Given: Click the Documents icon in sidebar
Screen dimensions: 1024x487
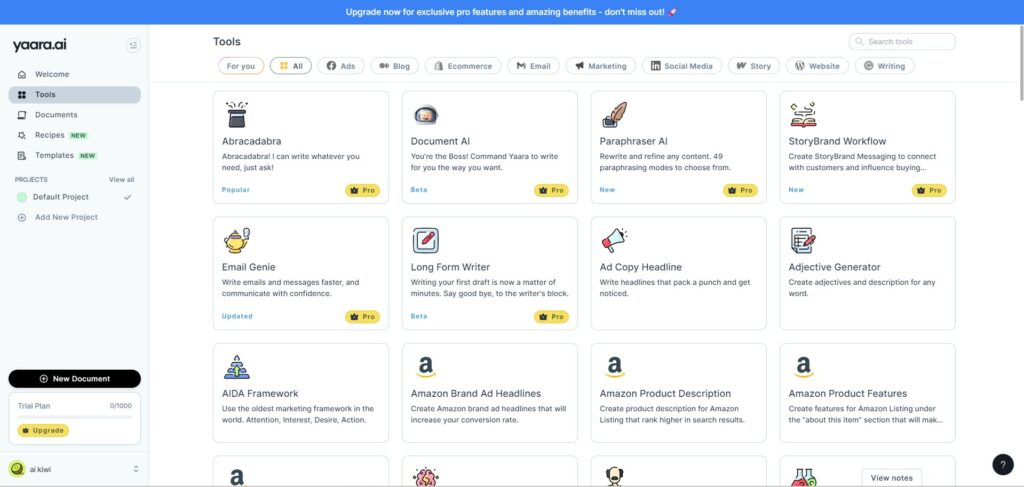Looking at the screenshot, I should [22, 115].
